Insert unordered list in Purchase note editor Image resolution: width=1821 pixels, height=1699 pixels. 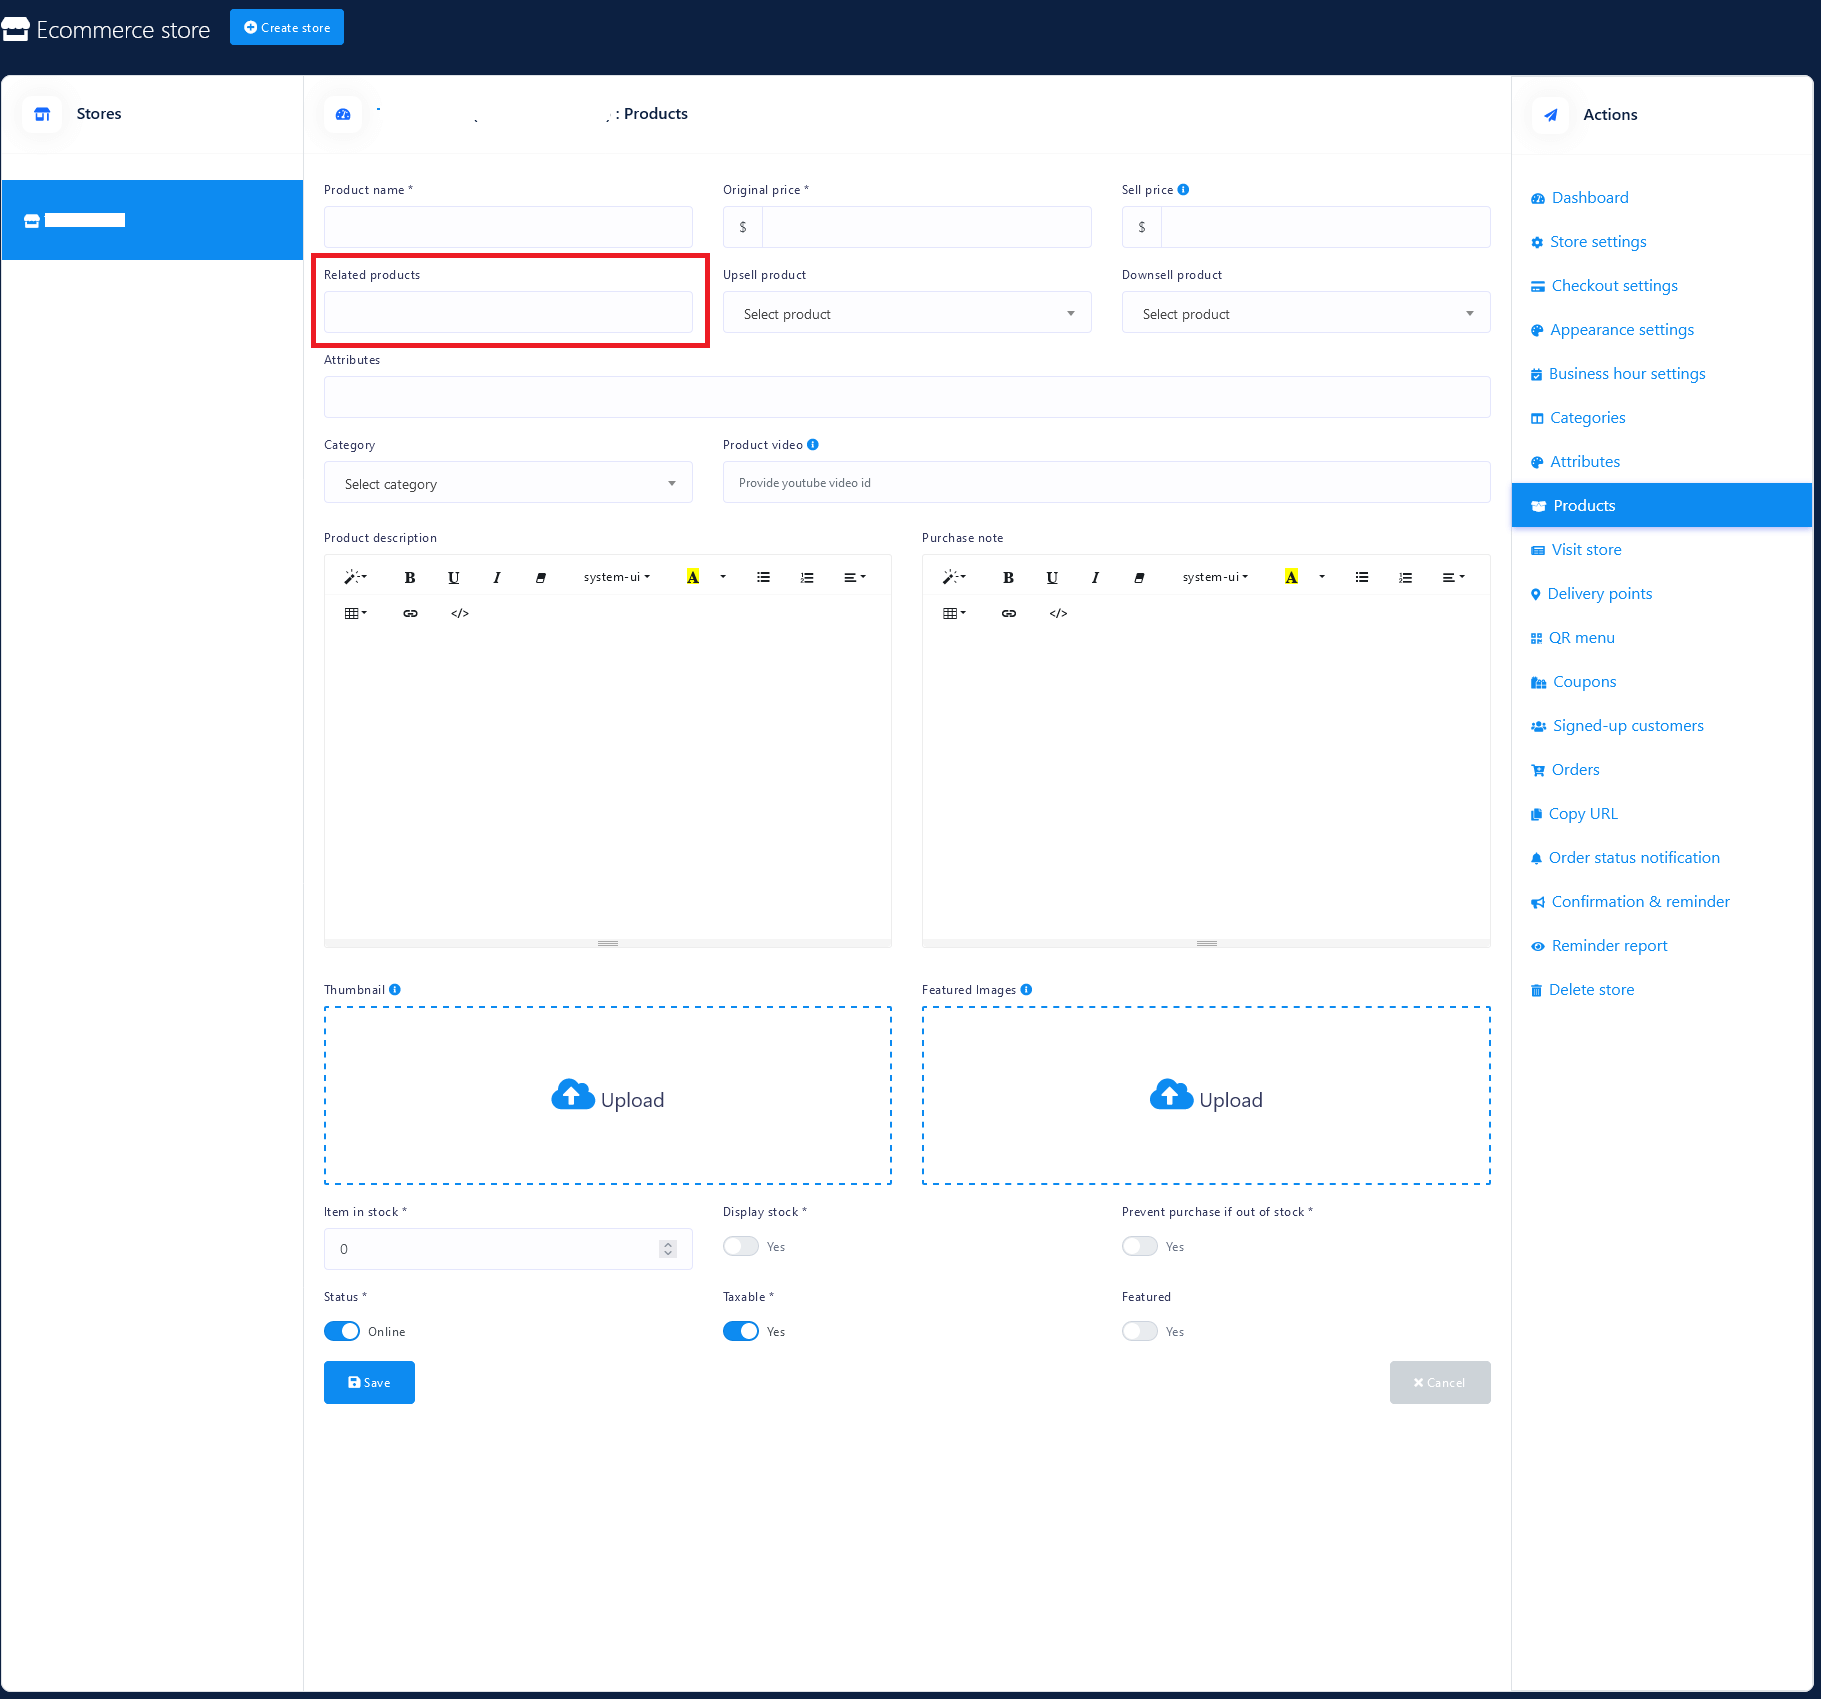pos(1361,577)
